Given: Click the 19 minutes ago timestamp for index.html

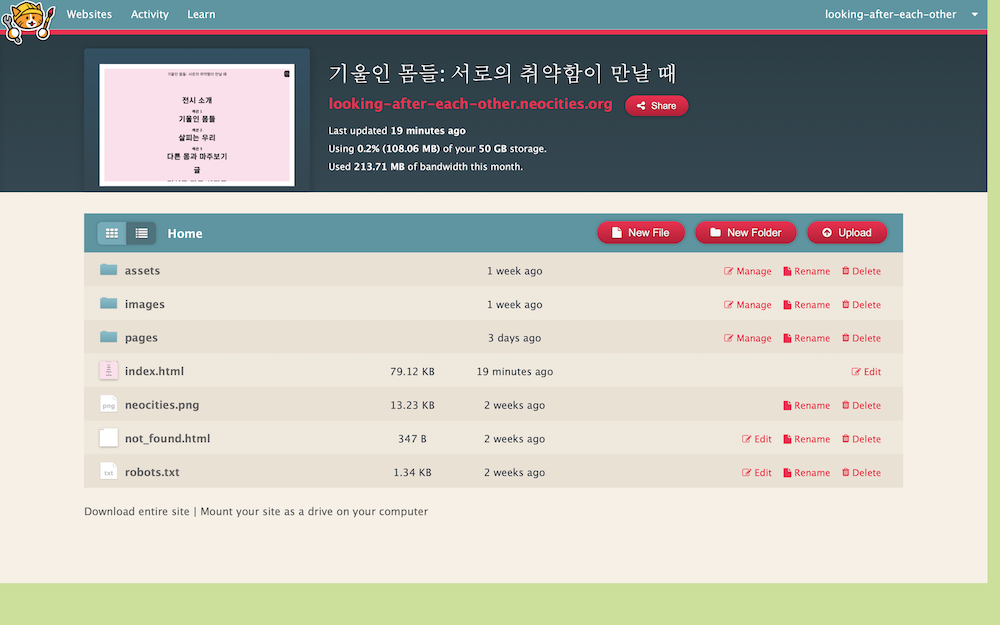Looking at the screenshot, I should (515, 372).
